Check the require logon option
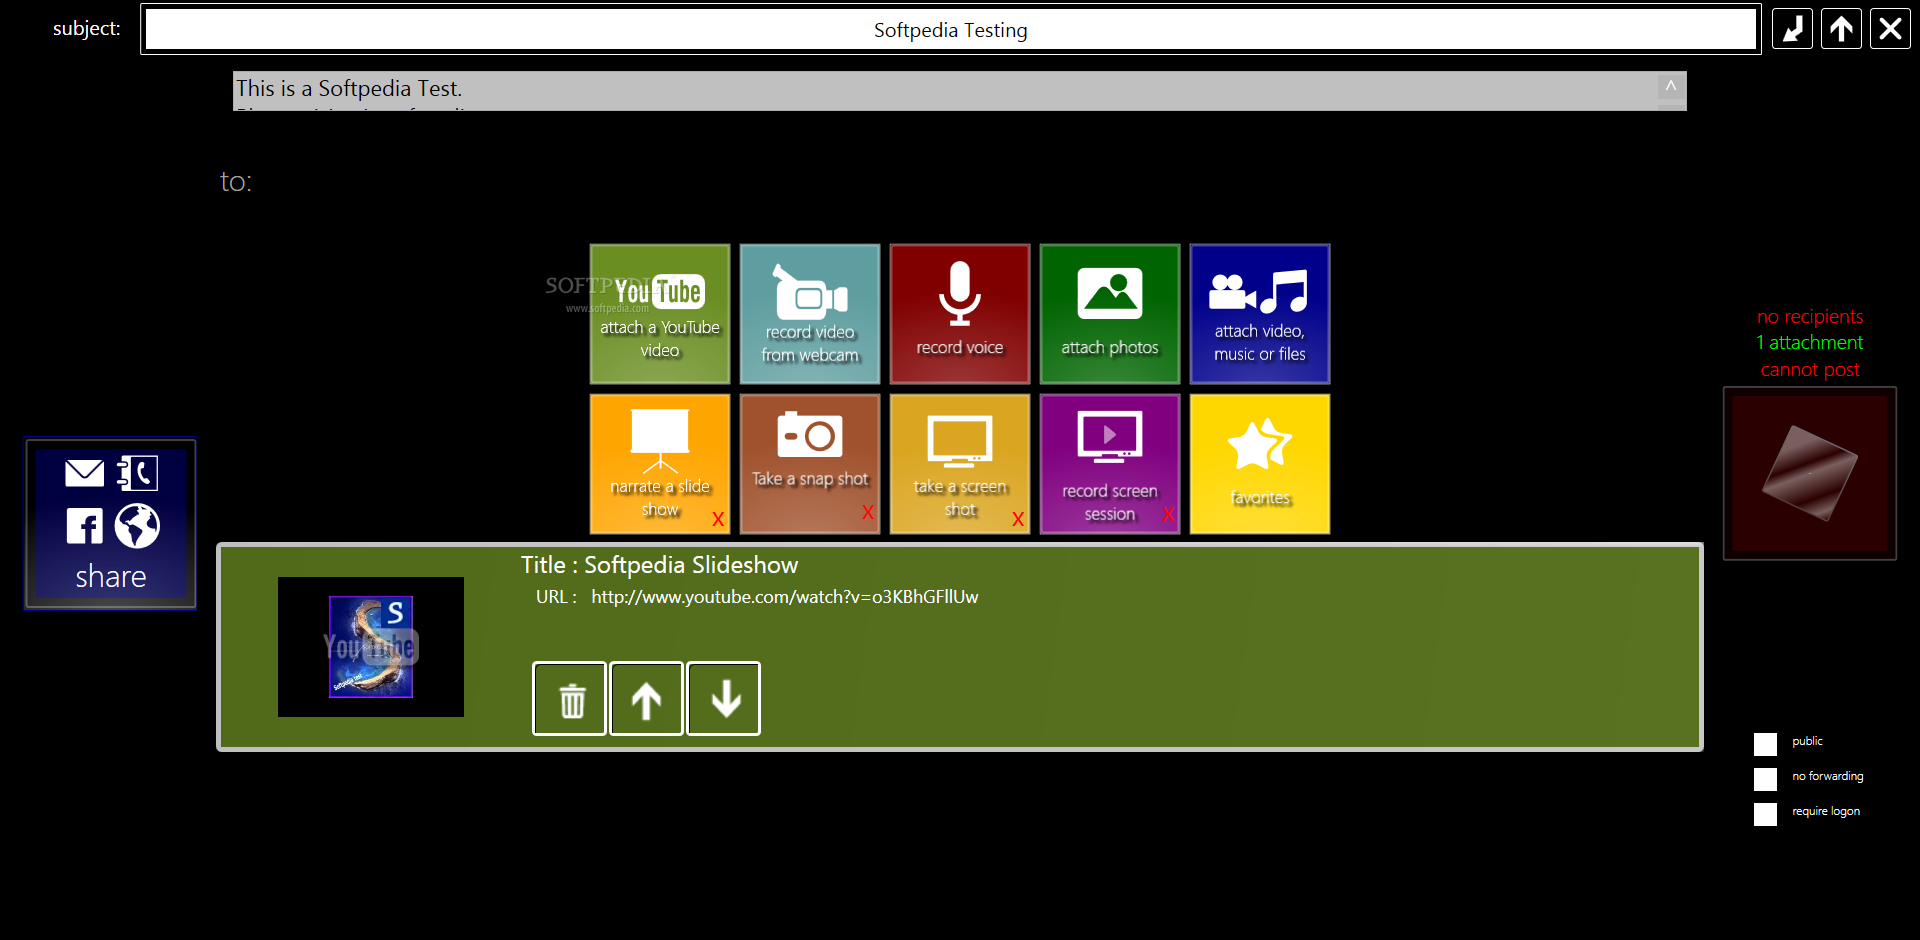 (1766, 814)
